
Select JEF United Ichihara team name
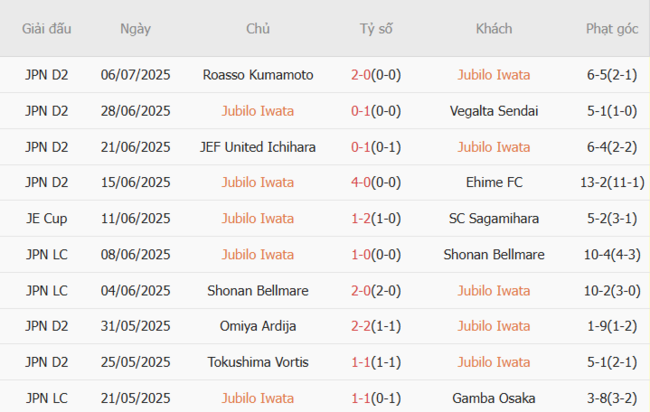pyautogui.click(x=257, y=147)
